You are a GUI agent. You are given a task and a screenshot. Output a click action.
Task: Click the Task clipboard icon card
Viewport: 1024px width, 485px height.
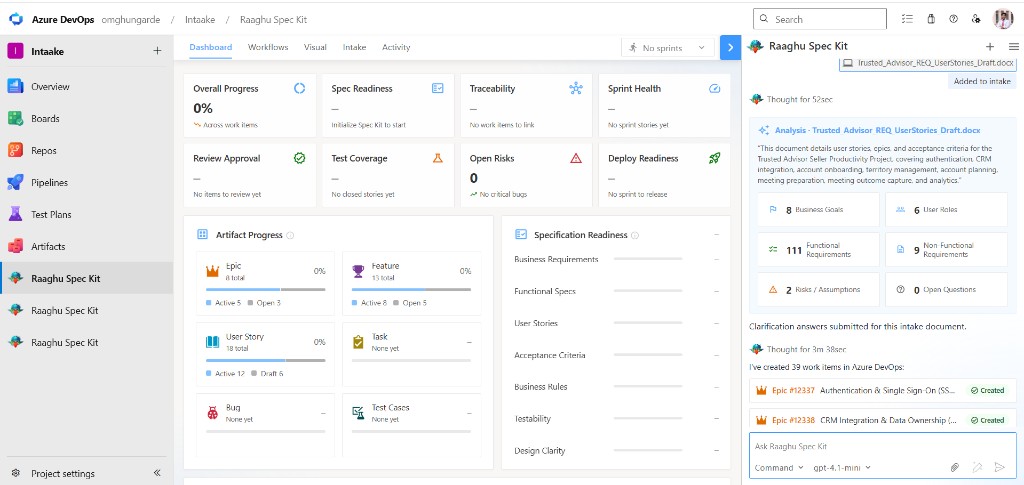click(358, 341)
